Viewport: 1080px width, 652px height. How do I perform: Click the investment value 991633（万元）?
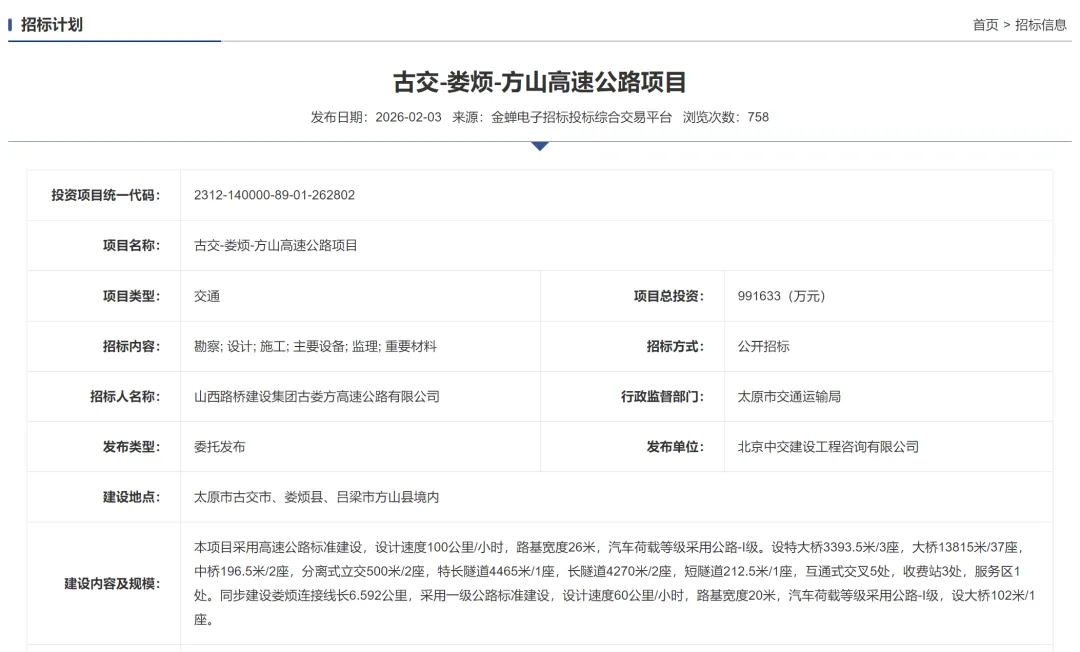(781, 296)
